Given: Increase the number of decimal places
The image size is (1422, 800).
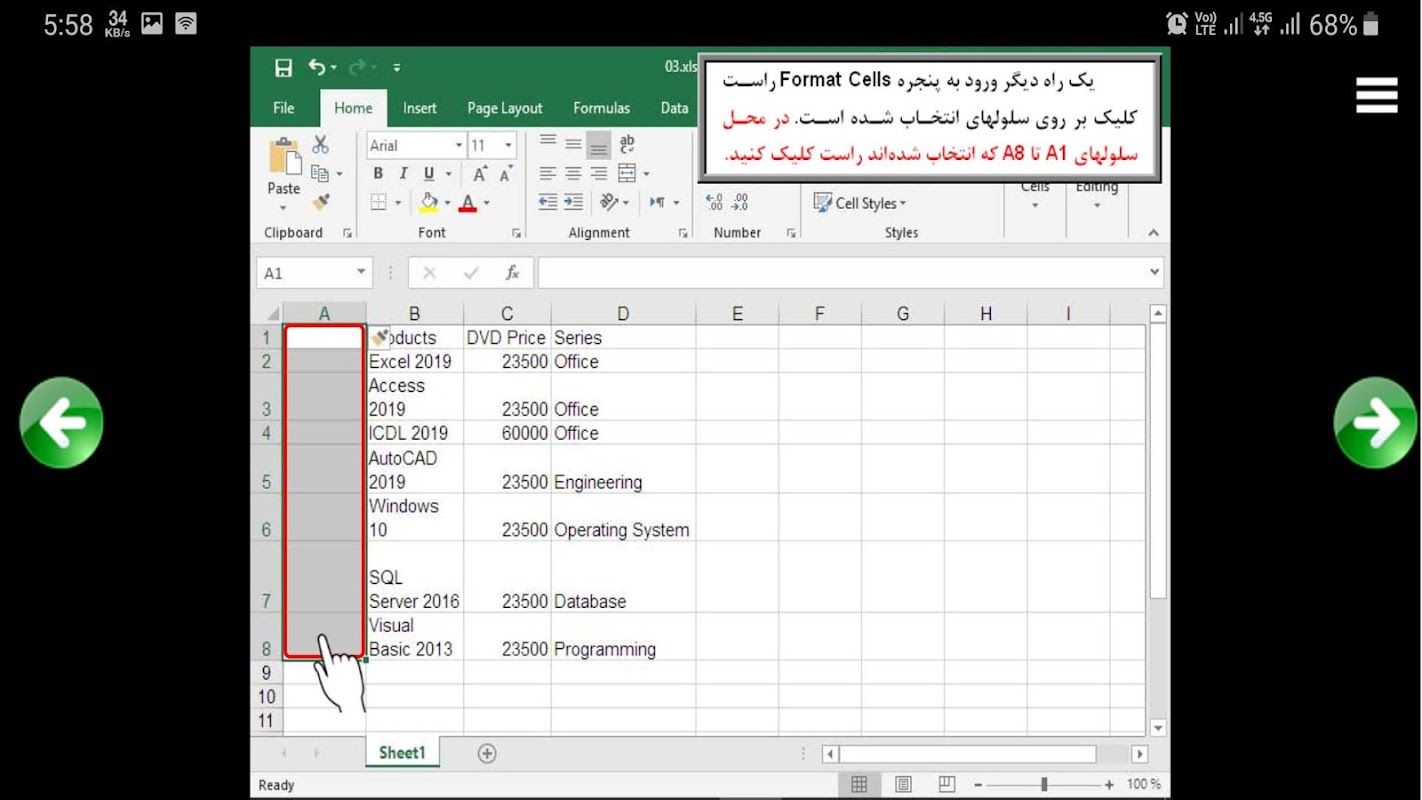Looking at the screenshot, I should [714, 202].
